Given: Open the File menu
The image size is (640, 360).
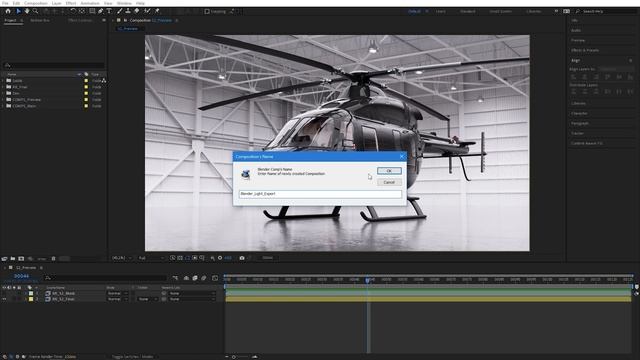Looking at the screenshot, I should pyautogui.click(x=5, y=3).
